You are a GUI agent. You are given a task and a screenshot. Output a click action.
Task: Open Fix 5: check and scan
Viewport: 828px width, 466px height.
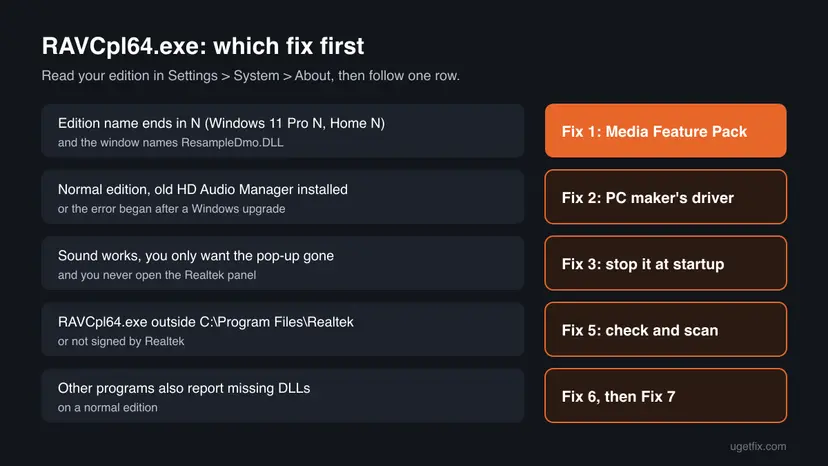[x=665, y=330]
